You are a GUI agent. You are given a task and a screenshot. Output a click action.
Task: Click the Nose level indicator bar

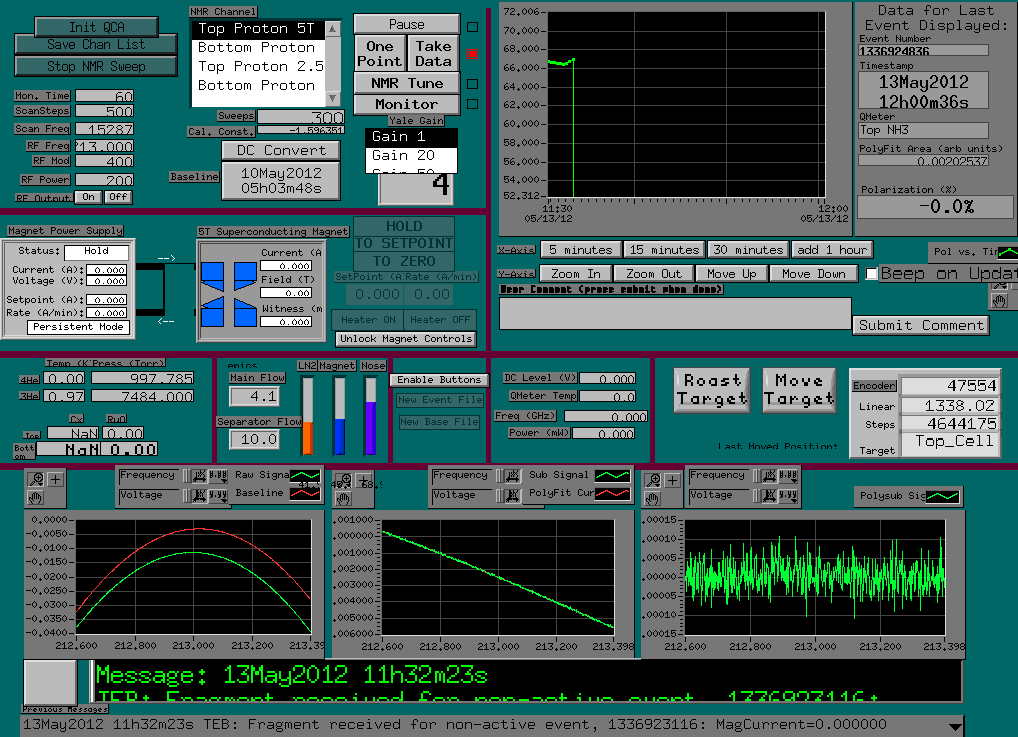click(371, 416)
